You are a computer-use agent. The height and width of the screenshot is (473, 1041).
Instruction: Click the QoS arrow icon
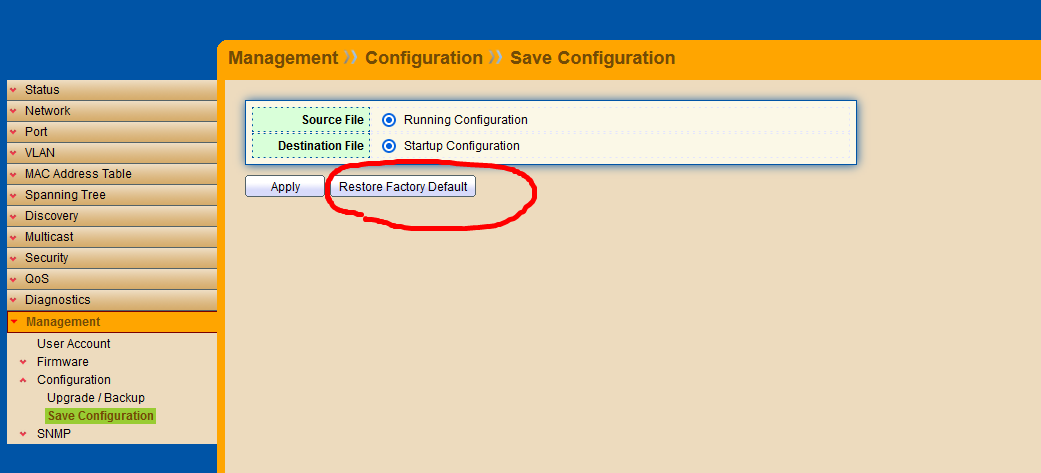click(14, 279)
